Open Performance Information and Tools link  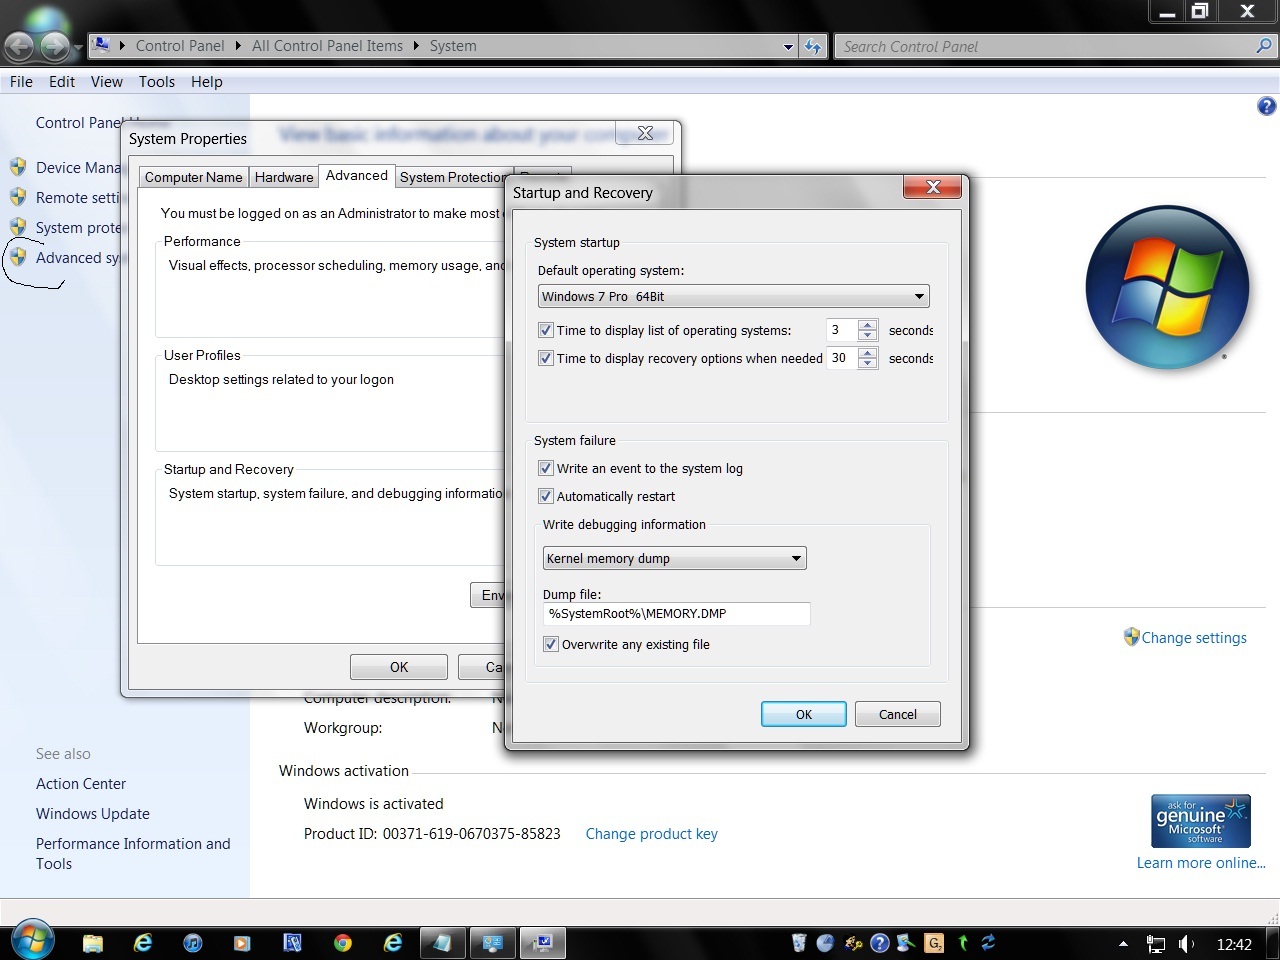[133, 854]
